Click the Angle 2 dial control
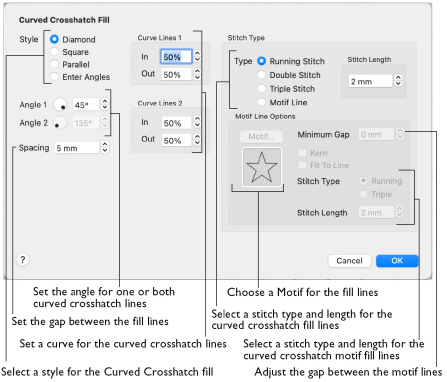 click(60, 123)
